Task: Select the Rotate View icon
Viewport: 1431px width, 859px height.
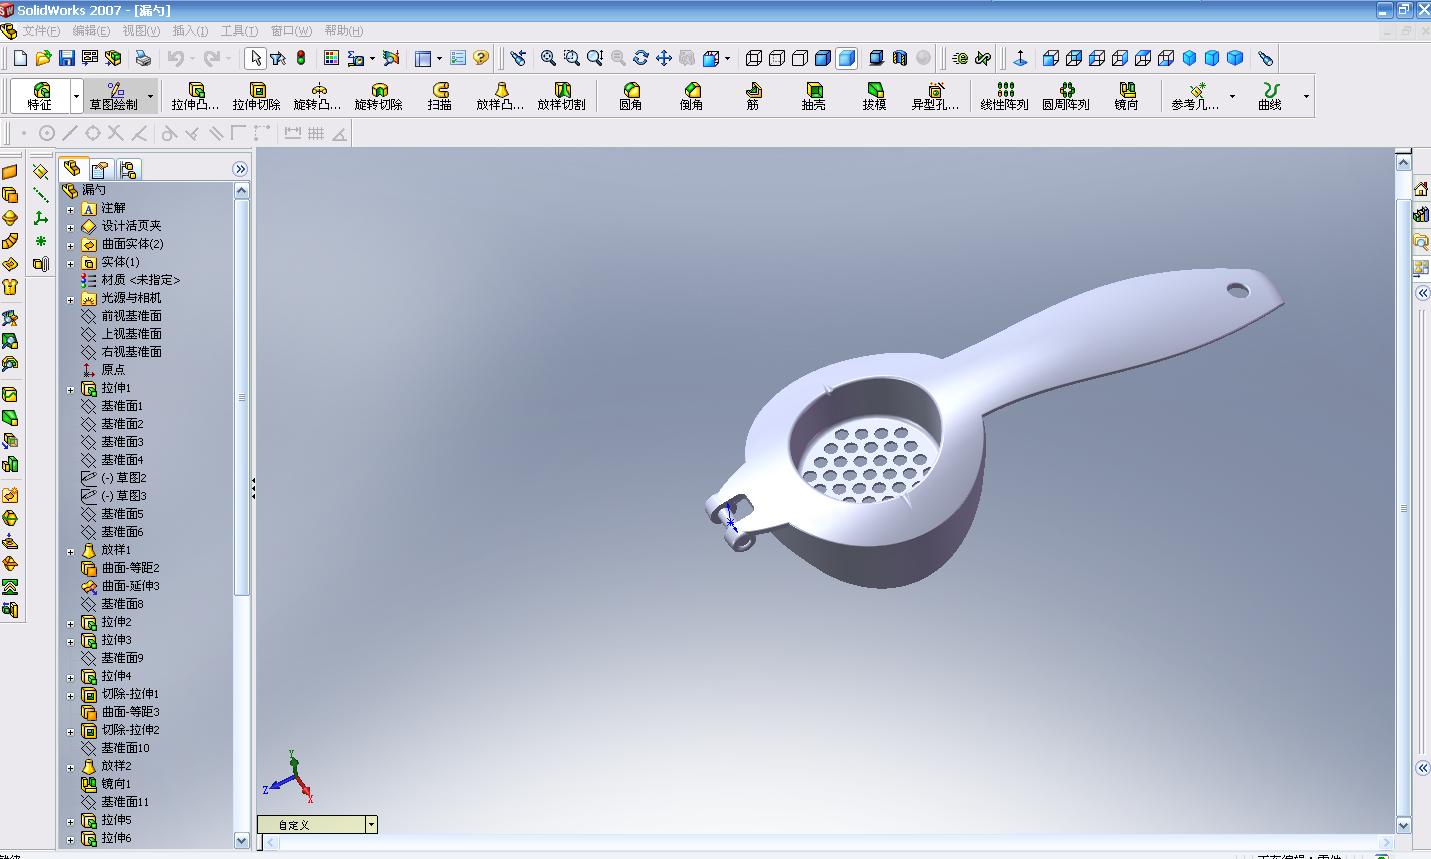Action: pos(641,58)
